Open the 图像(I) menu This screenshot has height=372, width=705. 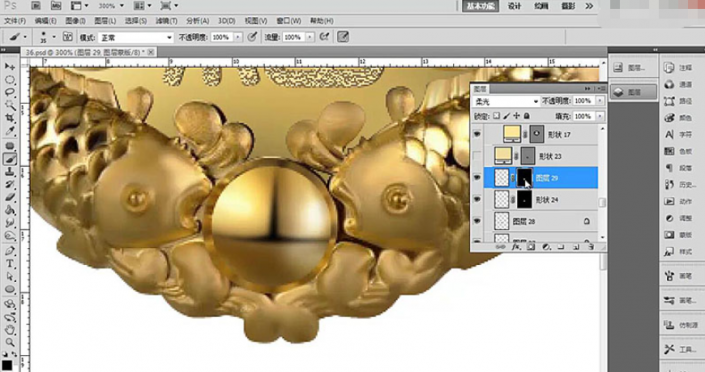(75, 21)
